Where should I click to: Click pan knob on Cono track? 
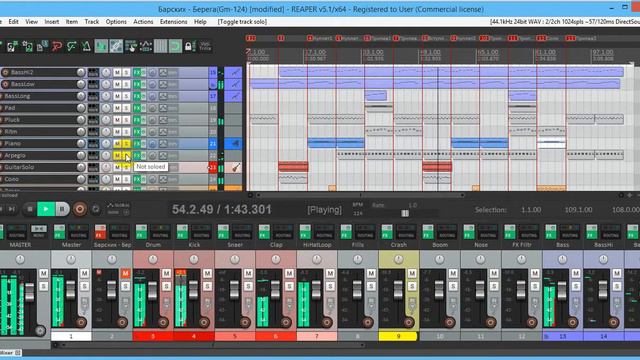tap(106, 179)
